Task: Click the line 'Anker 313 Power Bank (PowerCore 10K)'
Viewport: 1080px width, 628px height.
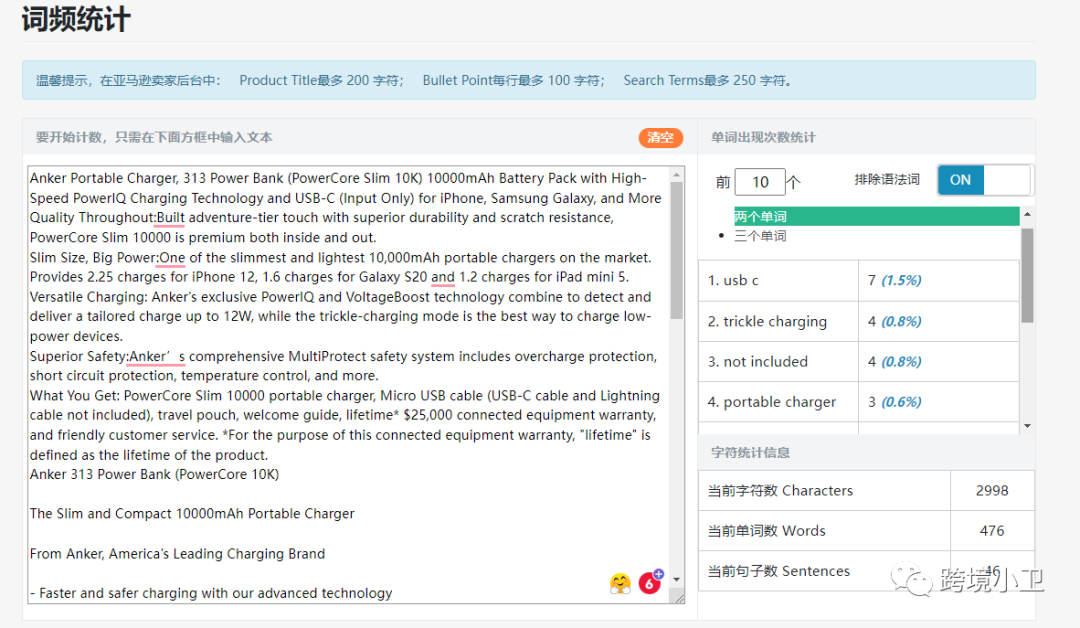Action: tap(154, 474)
